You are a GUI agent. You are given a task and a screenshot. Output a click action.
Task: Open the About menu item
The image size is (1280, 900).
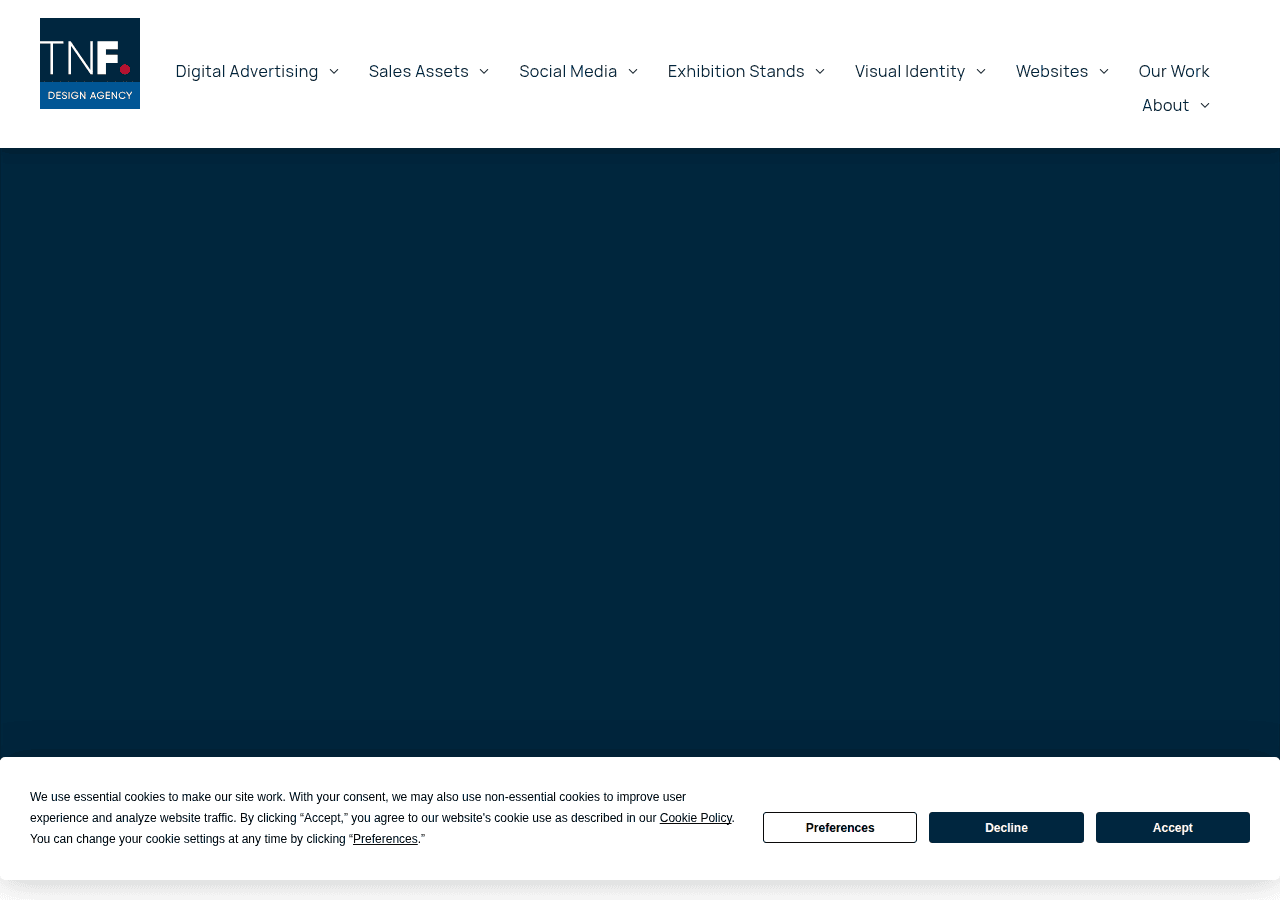coord(1166,105)
